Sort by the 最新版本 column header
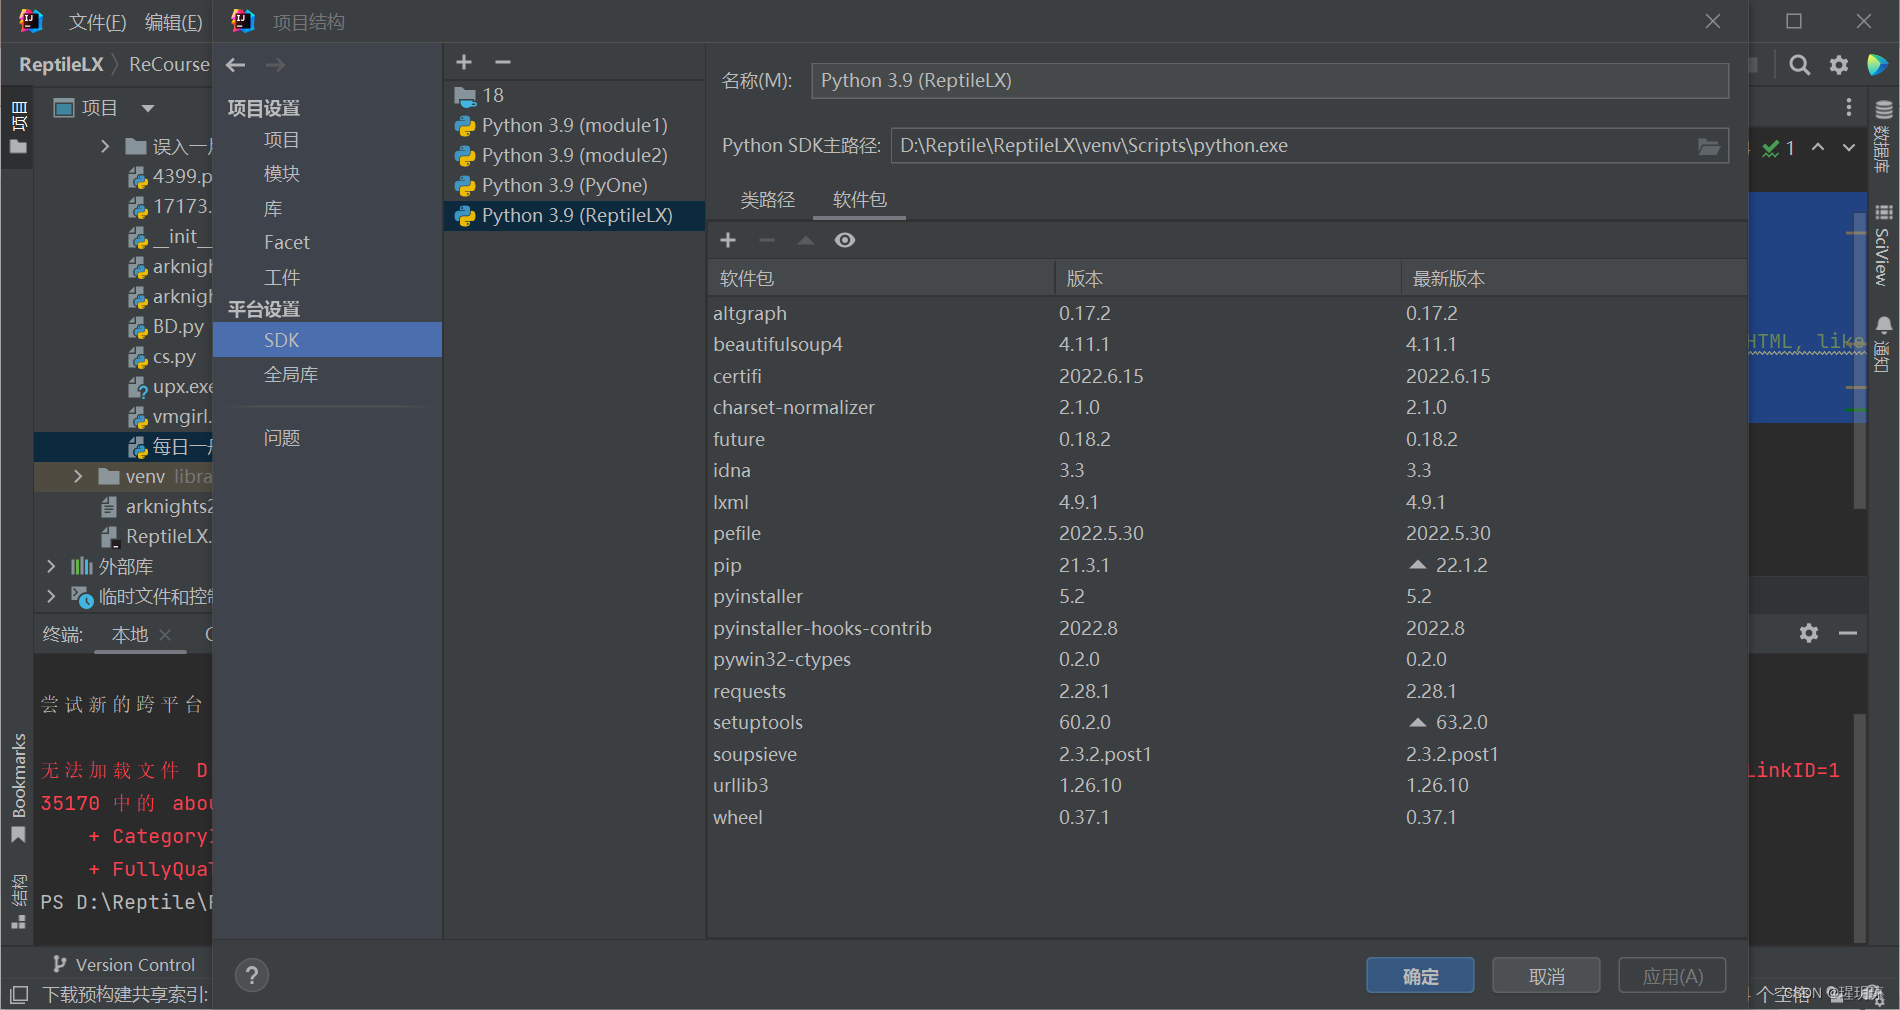The width and height of the screenshot is (1900, 1010). (1574, 278)
